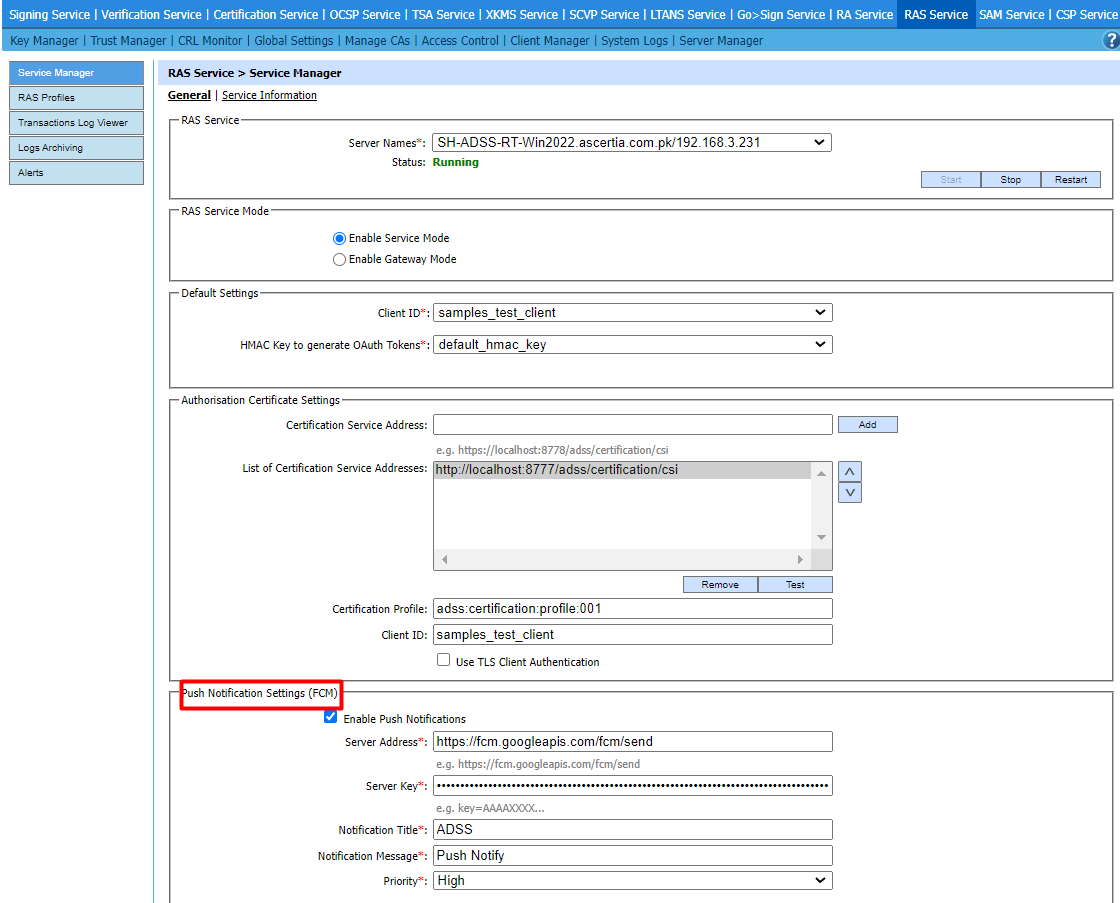The width and height of the screenshot is (1120, 903).
Task: Click the Restart service button
Action: tap(1070, 180)
